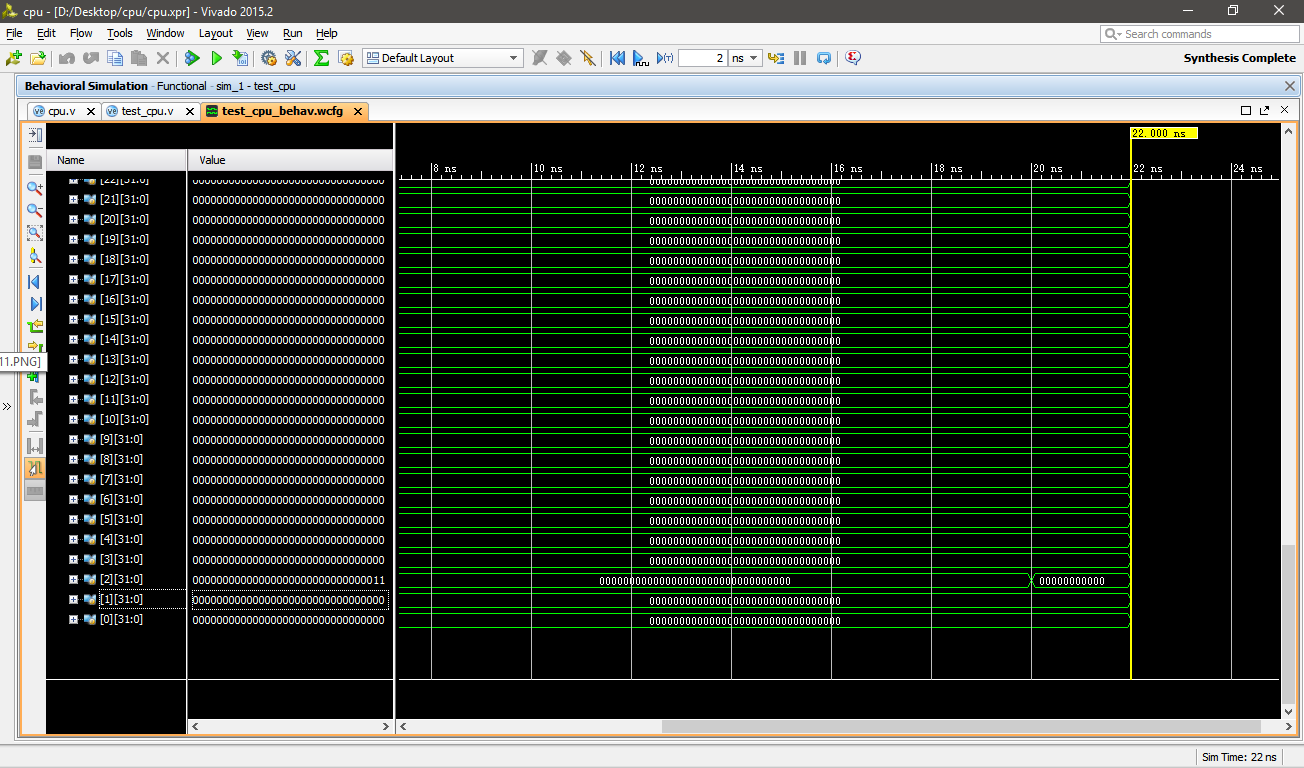
Task: Expand signal [19][31:0] in the tree
Action: (x=73, y=240)
